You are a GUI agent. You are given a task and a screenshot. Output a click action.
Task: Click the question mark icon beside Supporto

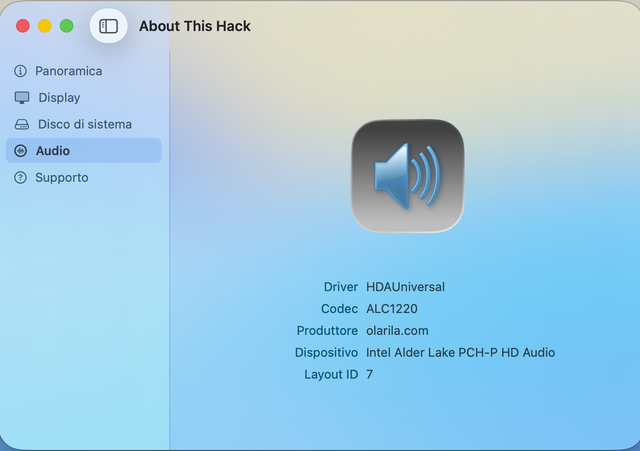point(20,178)
